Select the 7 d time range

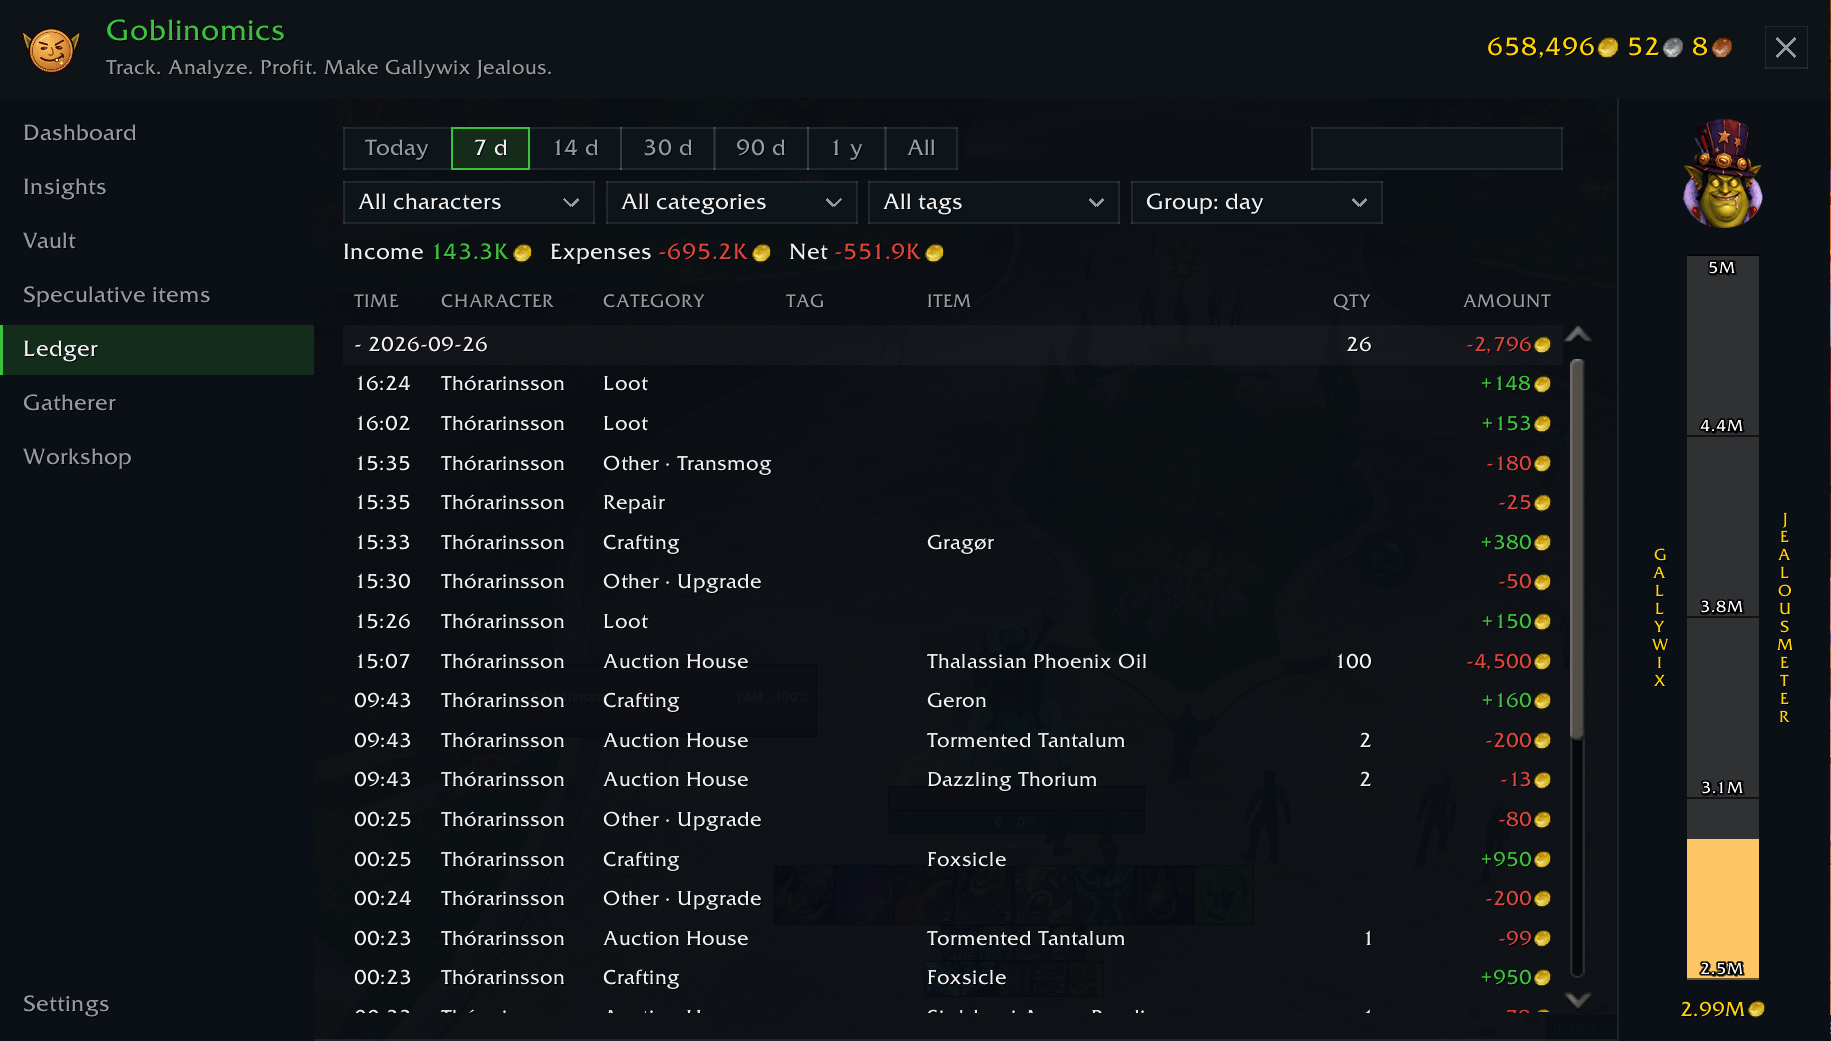[x=490, y=148]
